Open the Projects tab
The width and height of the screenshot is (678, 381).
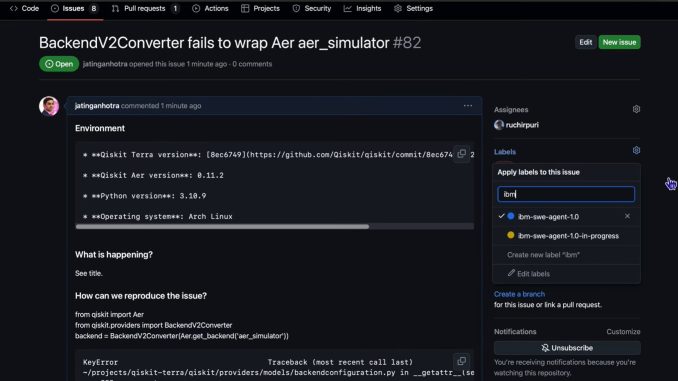coord(260,8)
